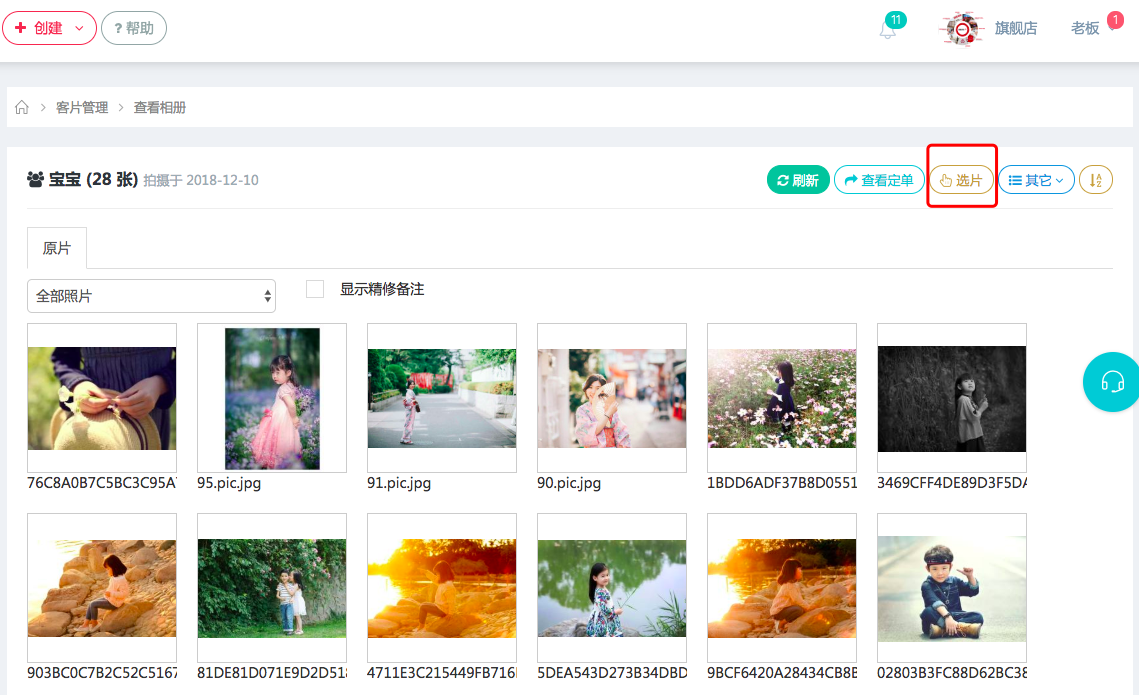Open the 95.pic.jpg photo thumbnail
The height and width of the screenshot is (695, 1139).
point(272,398)
